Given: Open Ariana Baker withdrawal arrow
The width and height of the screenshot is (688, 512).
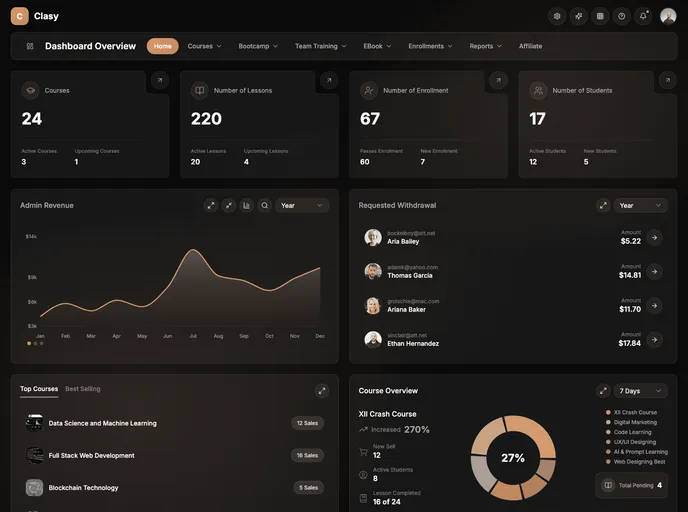Looking at the screenshot, I should point(654,305).
